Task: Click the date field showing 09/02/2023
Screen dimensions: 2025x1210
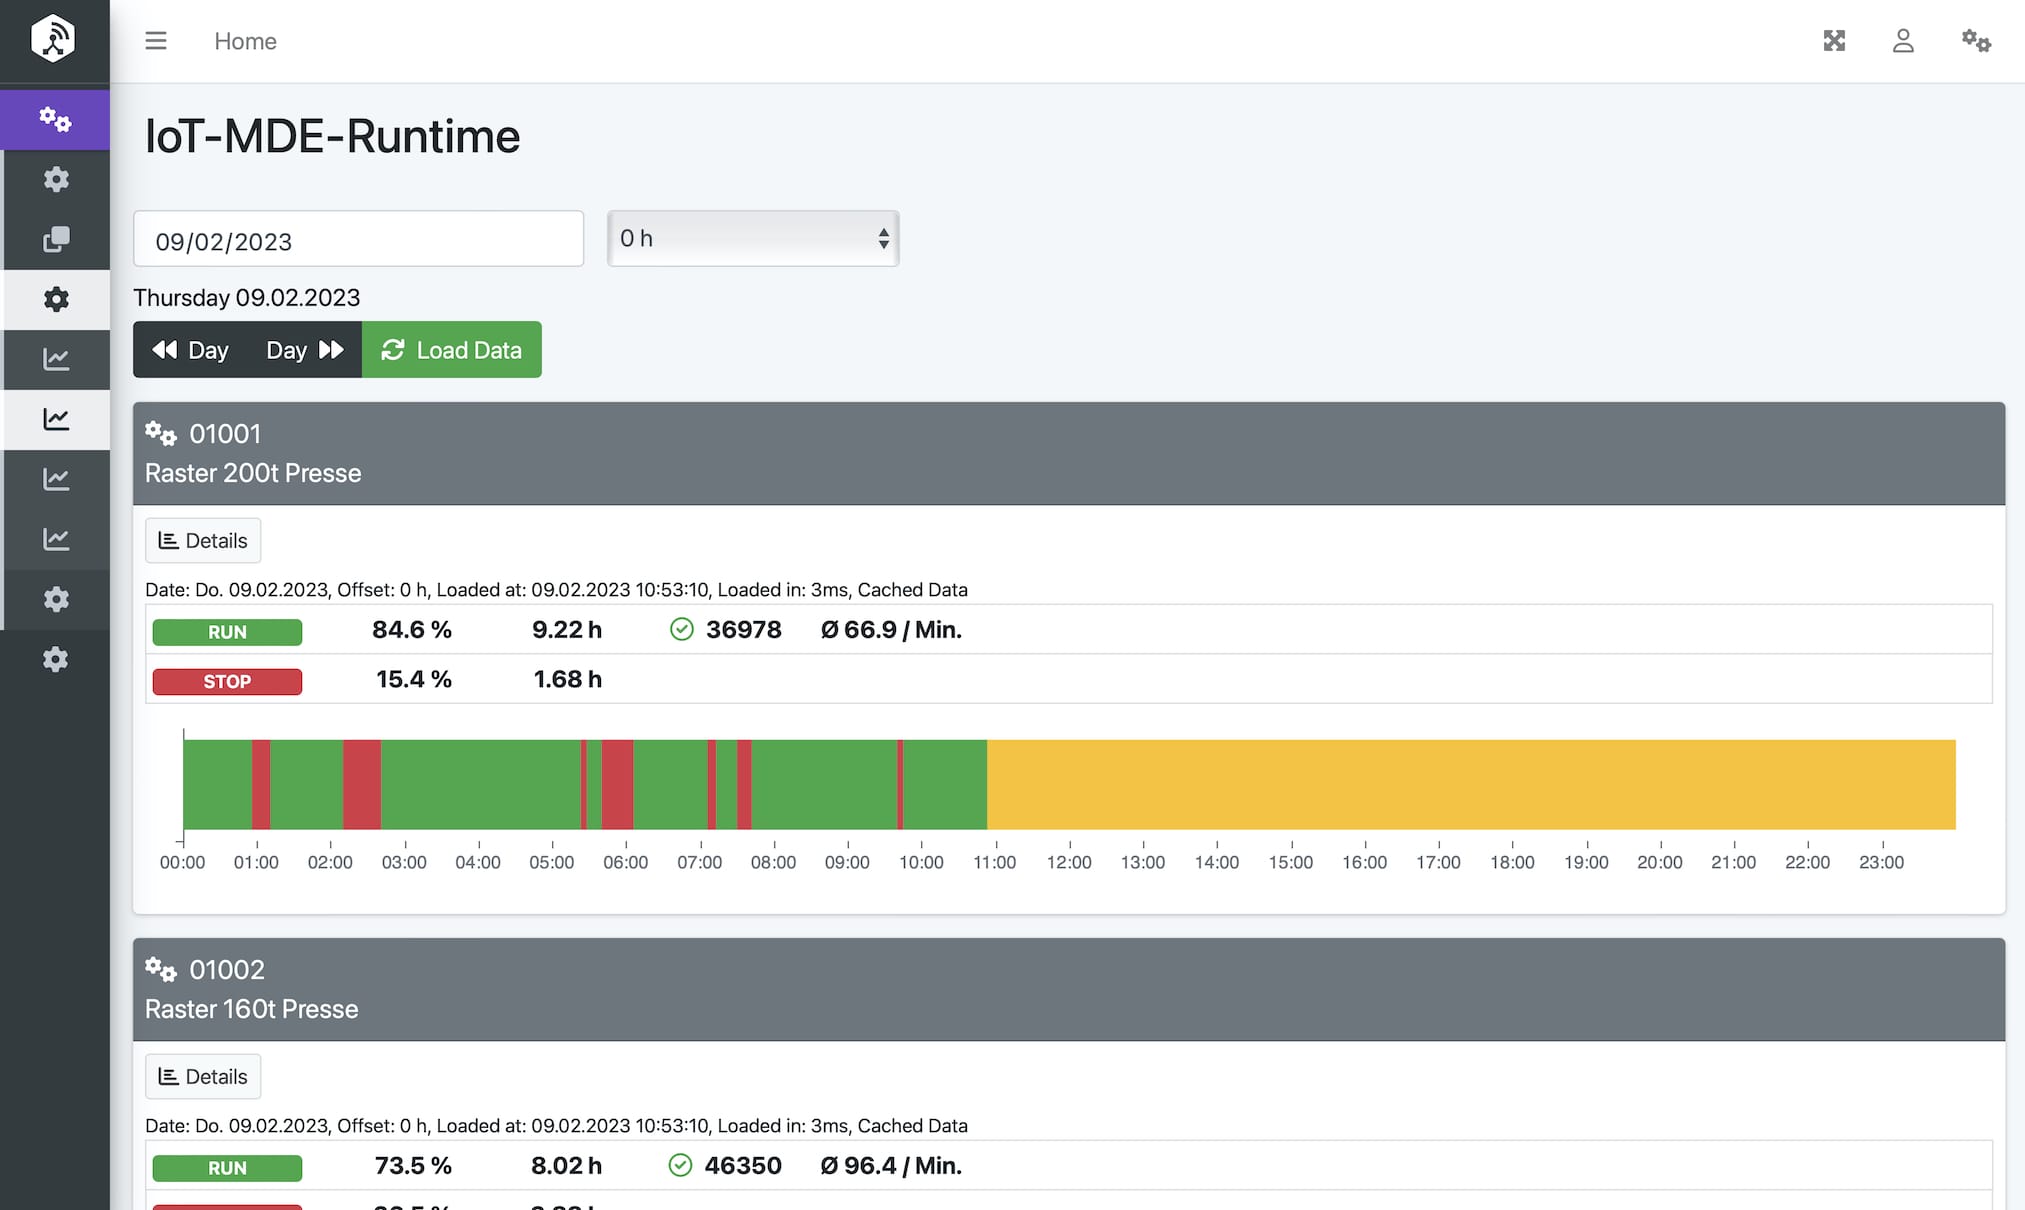Action: 358,239
